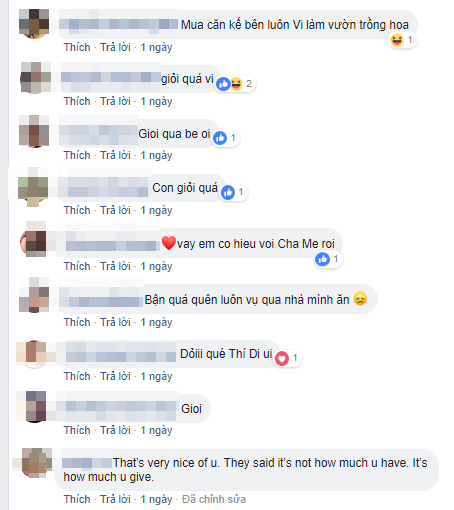Like the 'Bận quá quên luôn' comment
Image resolution: width=454 pixels, height=510 pixels.
pos(77,322)
